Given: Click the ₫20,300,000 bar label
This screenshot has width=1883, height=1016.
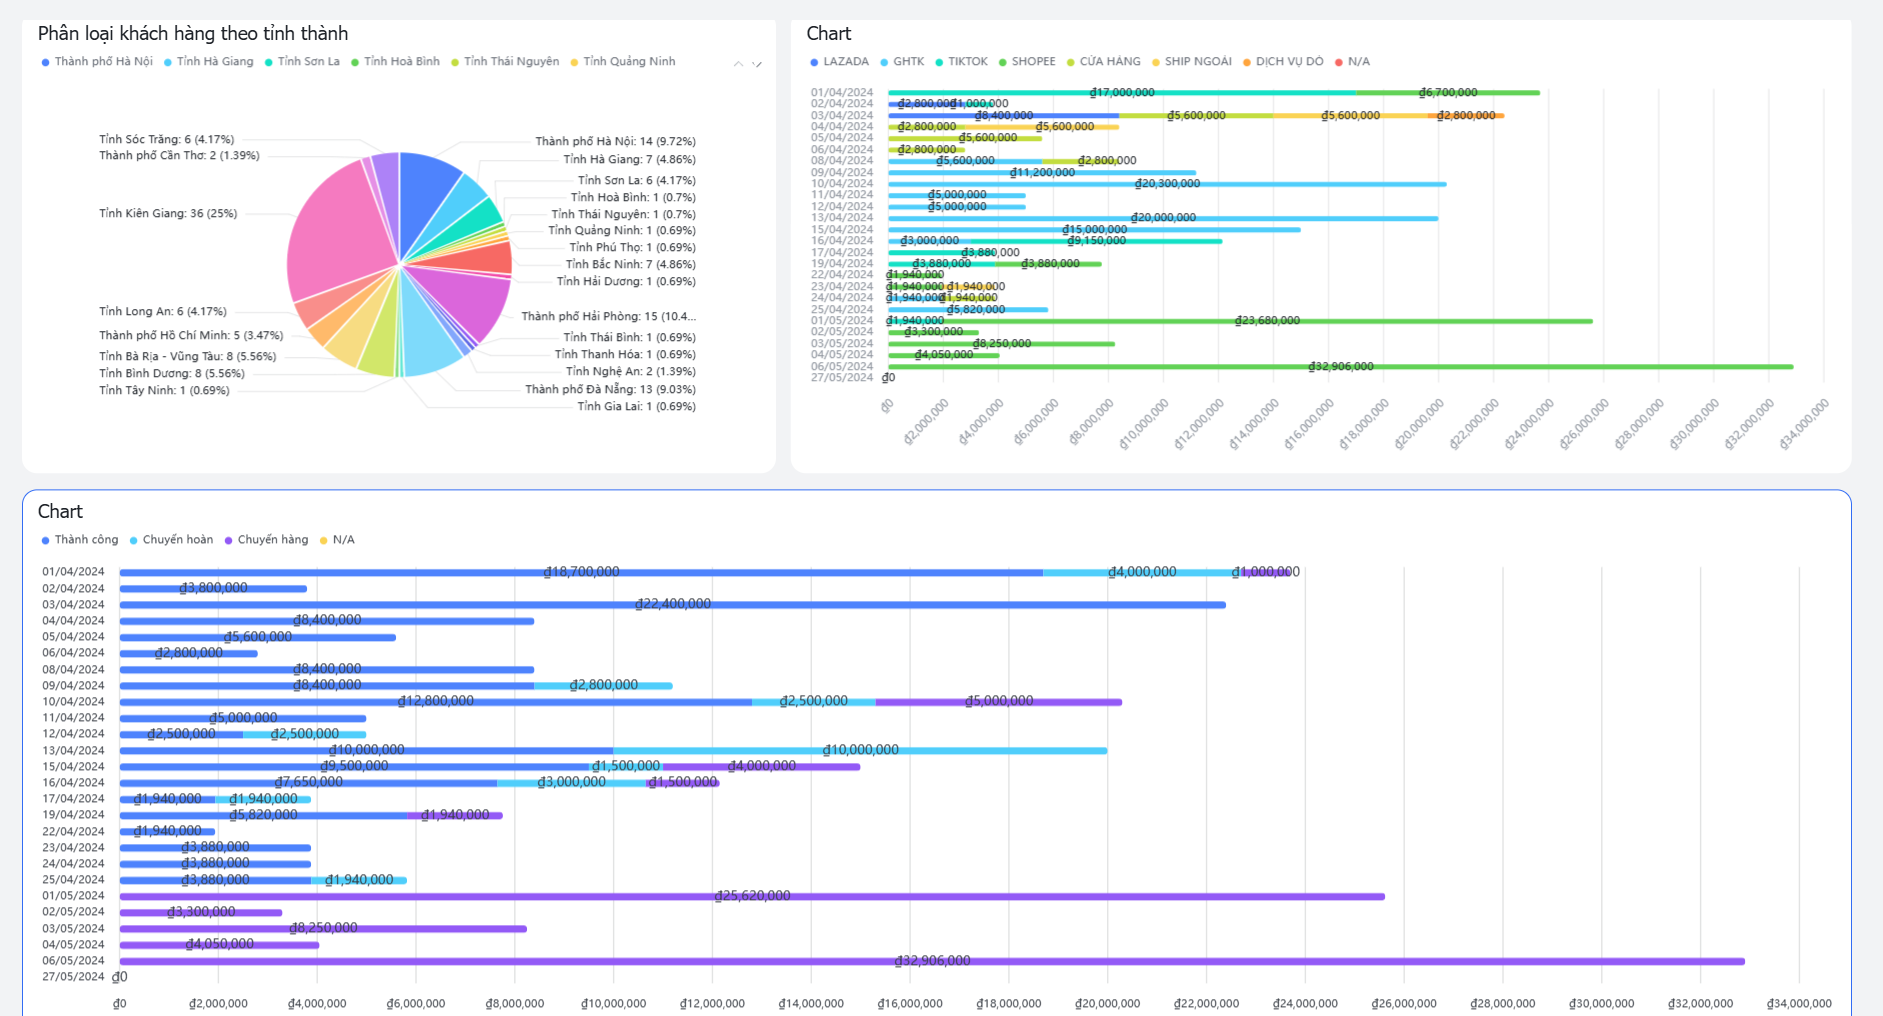Looking at the screenshot, I should tap(1167, 184).
